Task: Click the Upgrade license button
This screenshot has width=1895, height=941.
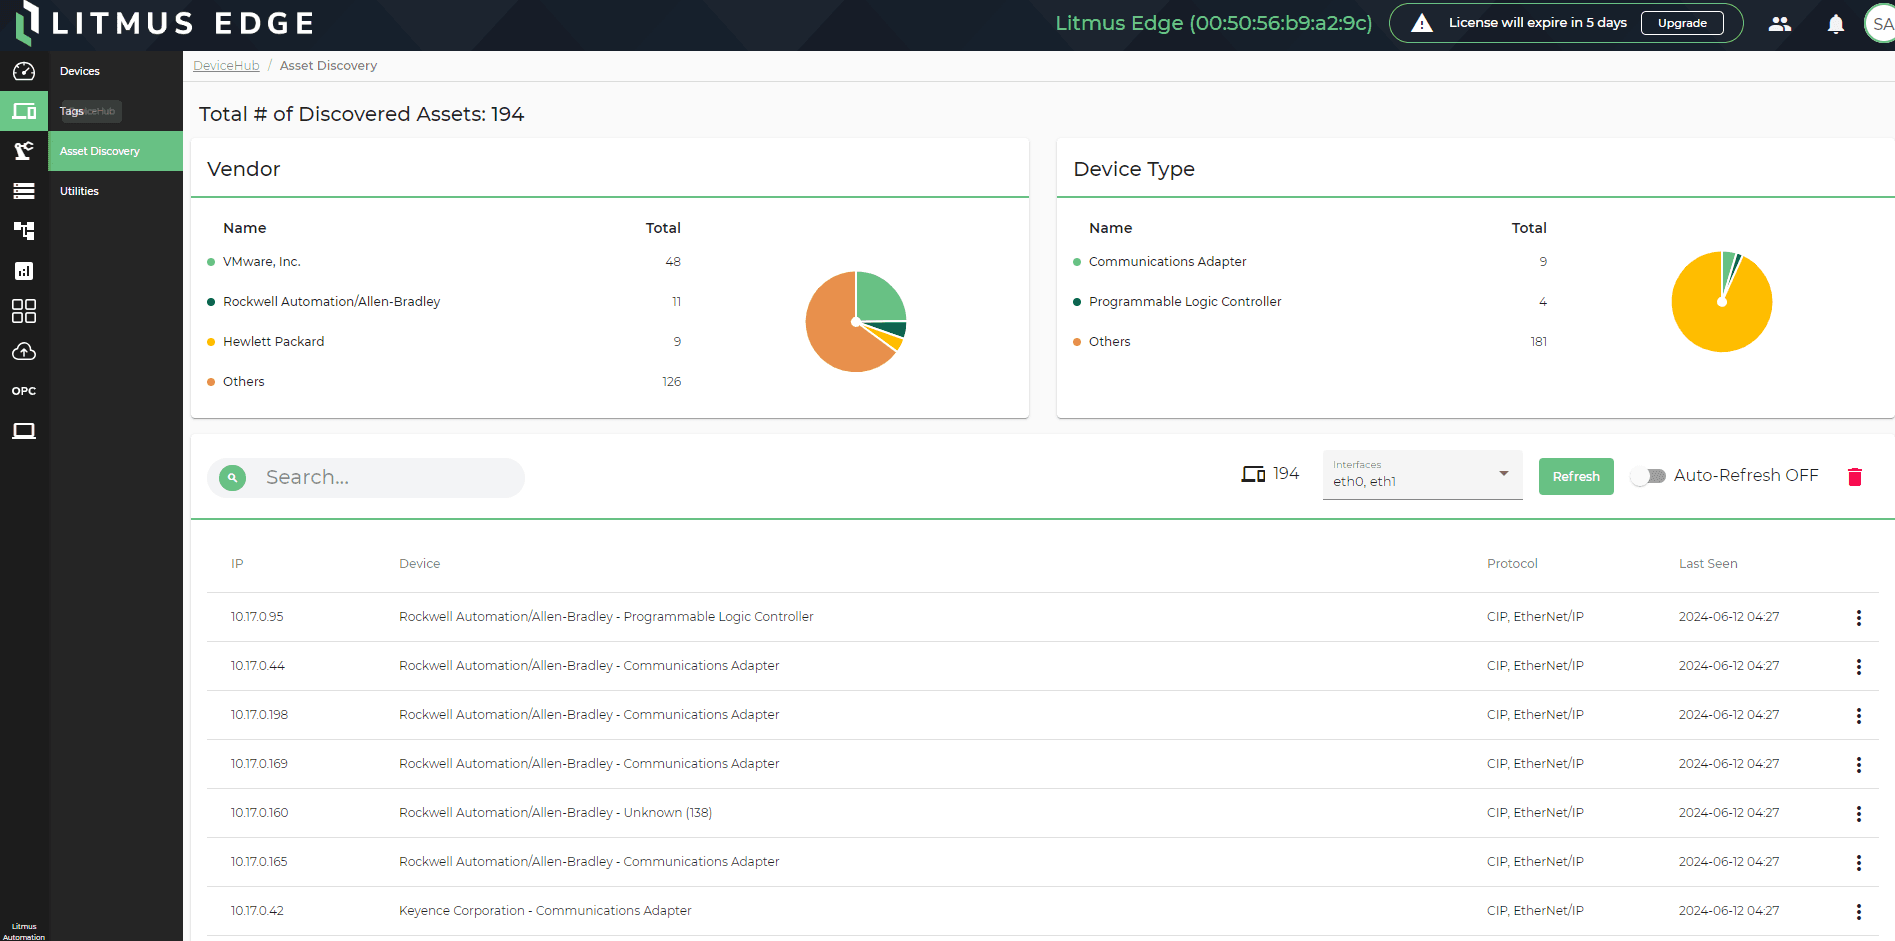Action: [1681, 23]
